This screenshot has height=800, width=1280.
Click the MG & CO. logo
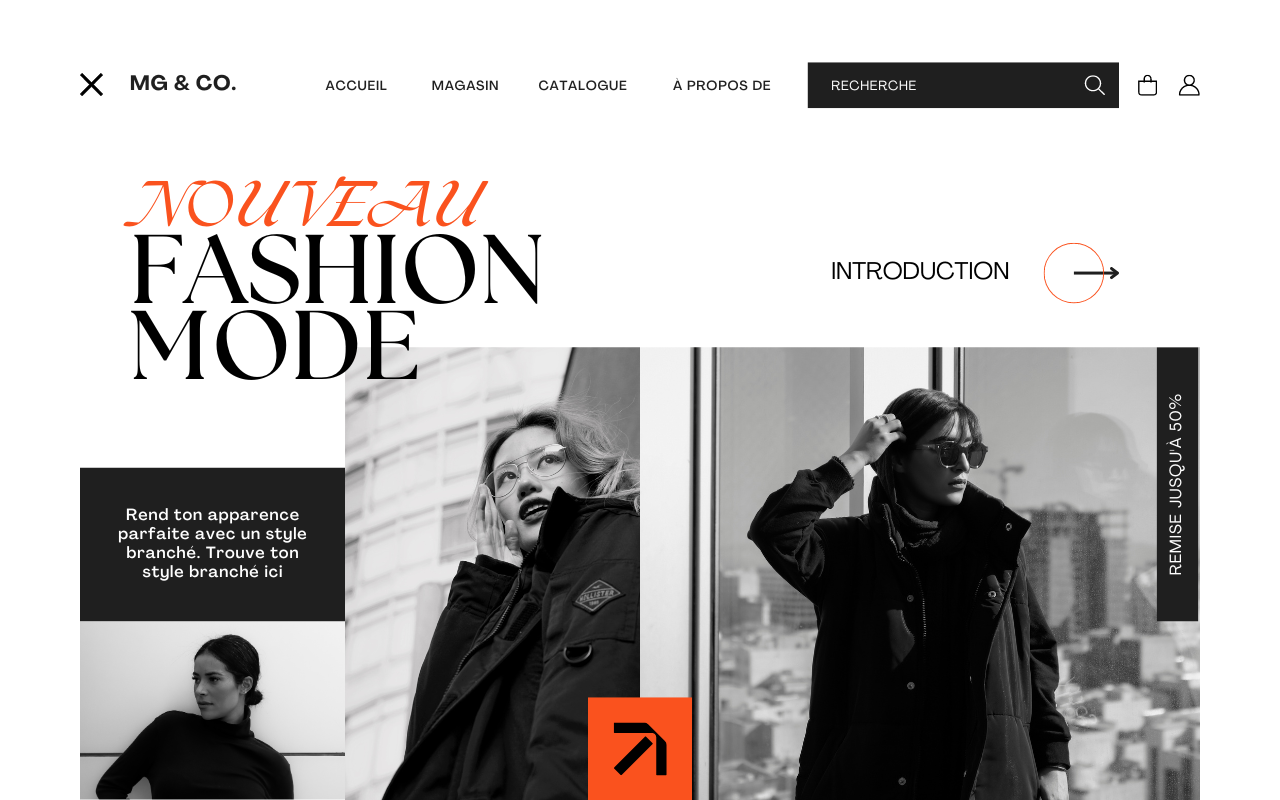183,83
